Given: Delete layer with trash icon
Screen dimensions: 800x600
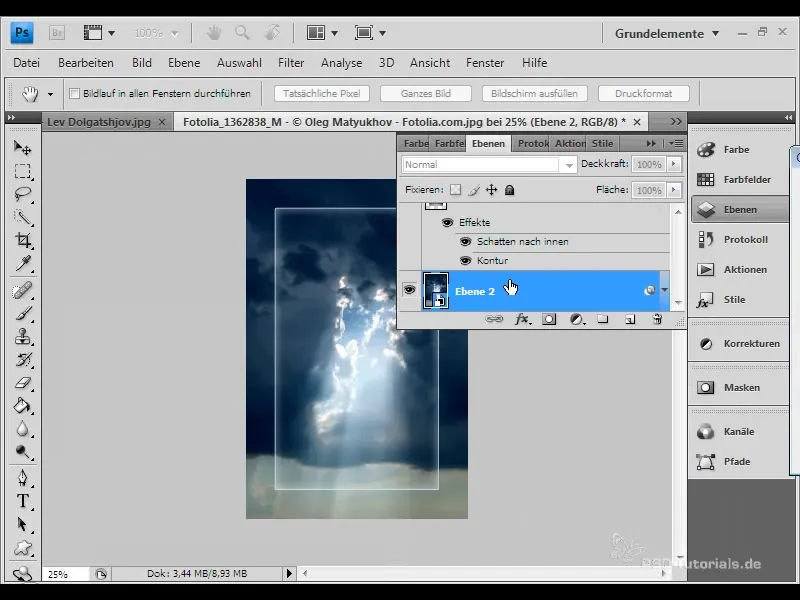Looking at the screenshot, I should coord(657,319).
